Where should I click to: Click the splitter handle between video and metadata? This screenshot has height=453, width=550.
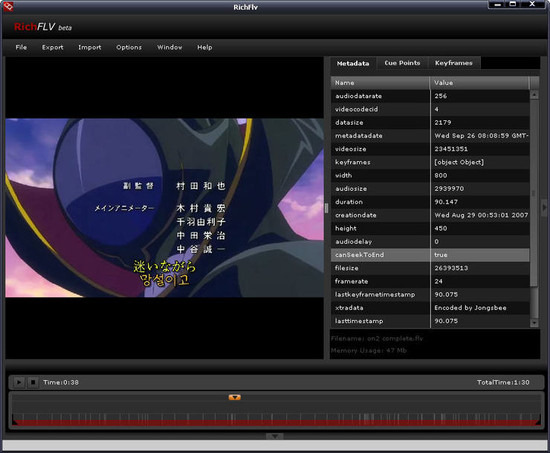[327, 208]
